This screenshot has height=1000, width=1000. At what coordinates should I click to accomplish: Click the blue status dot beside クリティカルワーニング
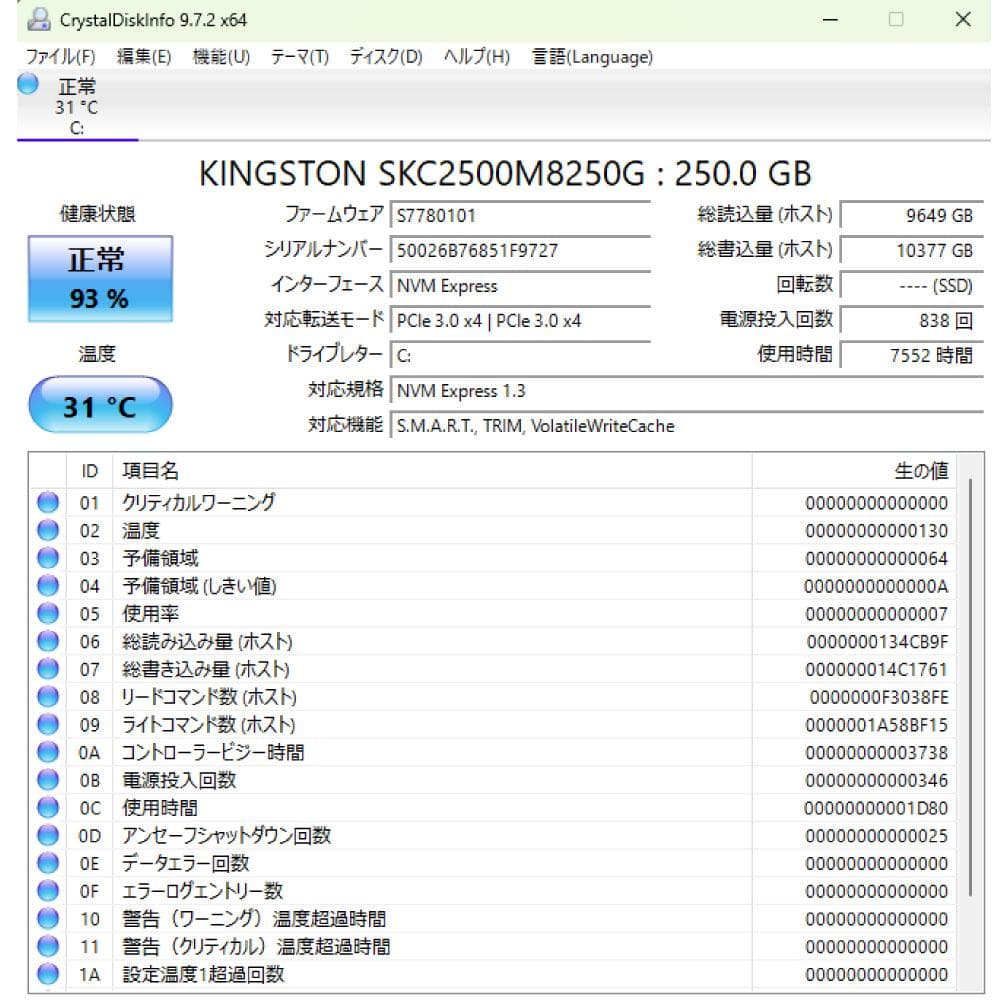tap(47, 502)
